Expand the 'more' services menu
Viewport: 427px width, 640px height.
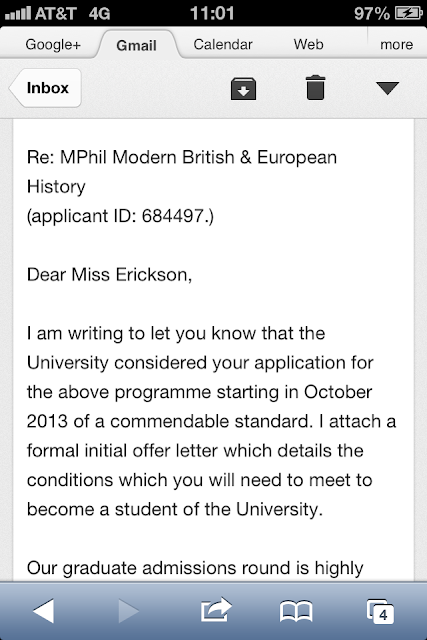tap(396, 44)
